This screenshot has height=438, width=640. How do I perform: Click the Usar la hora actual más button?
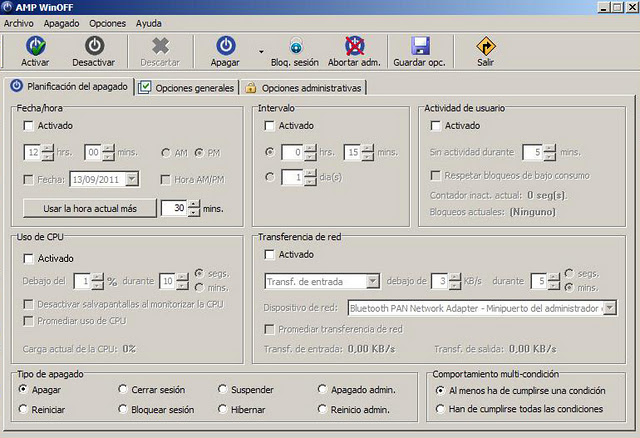[x=89, y=208]
